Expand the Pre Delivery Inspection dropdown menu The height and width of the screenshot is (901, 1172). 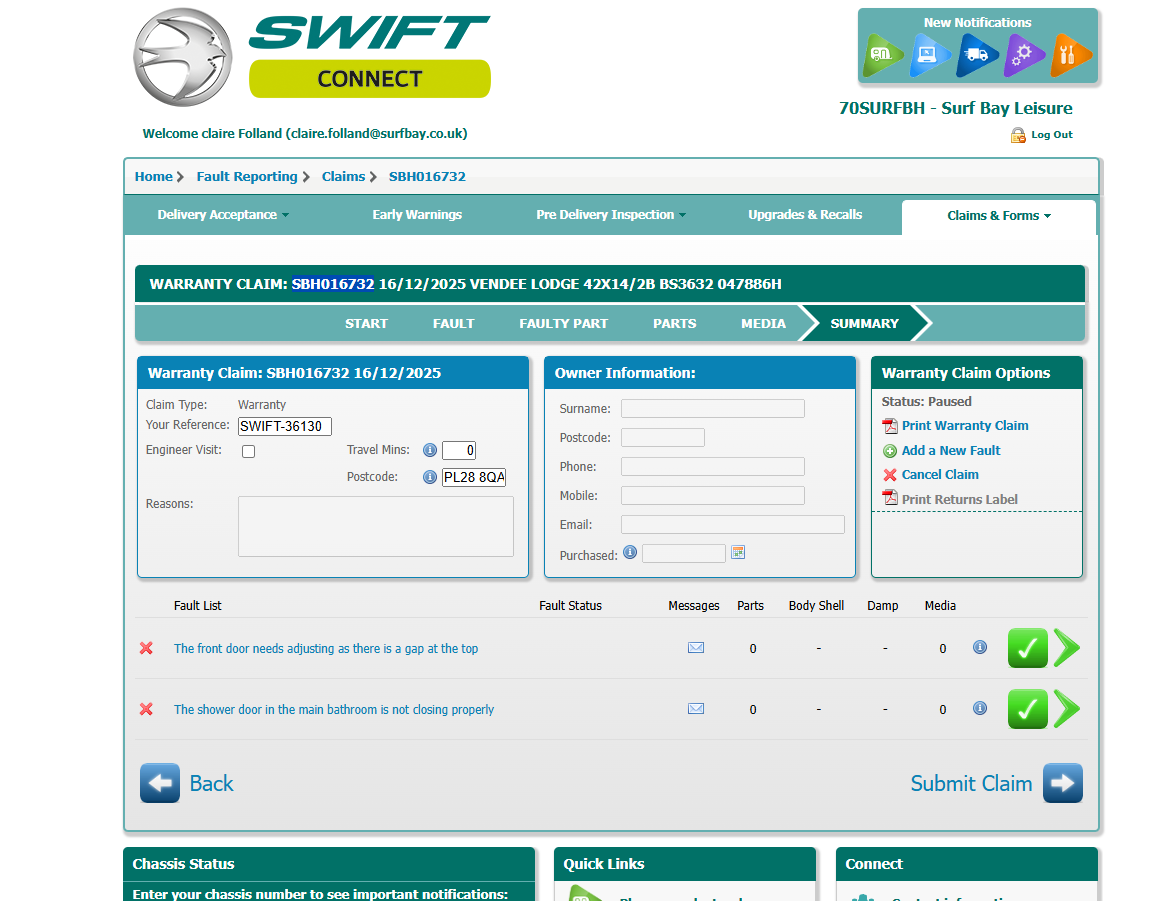[611, 215]
